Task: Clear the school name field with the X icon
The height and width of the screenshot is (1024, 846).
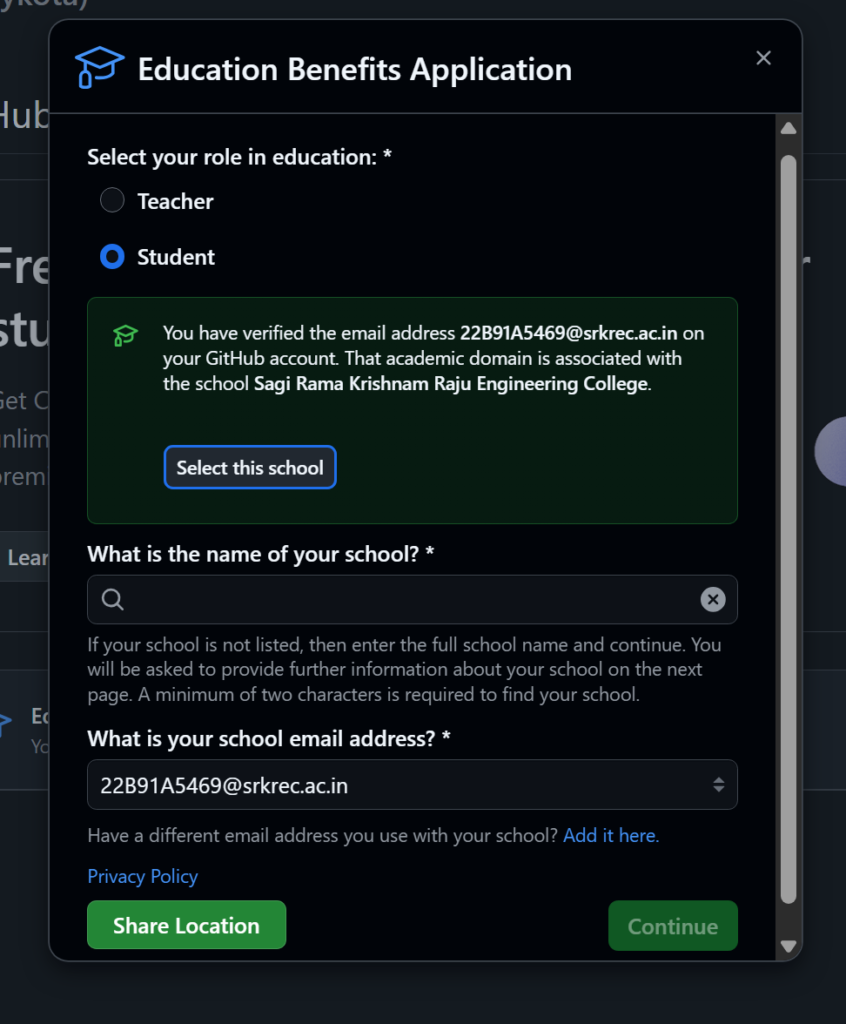Action: [712, 599]
